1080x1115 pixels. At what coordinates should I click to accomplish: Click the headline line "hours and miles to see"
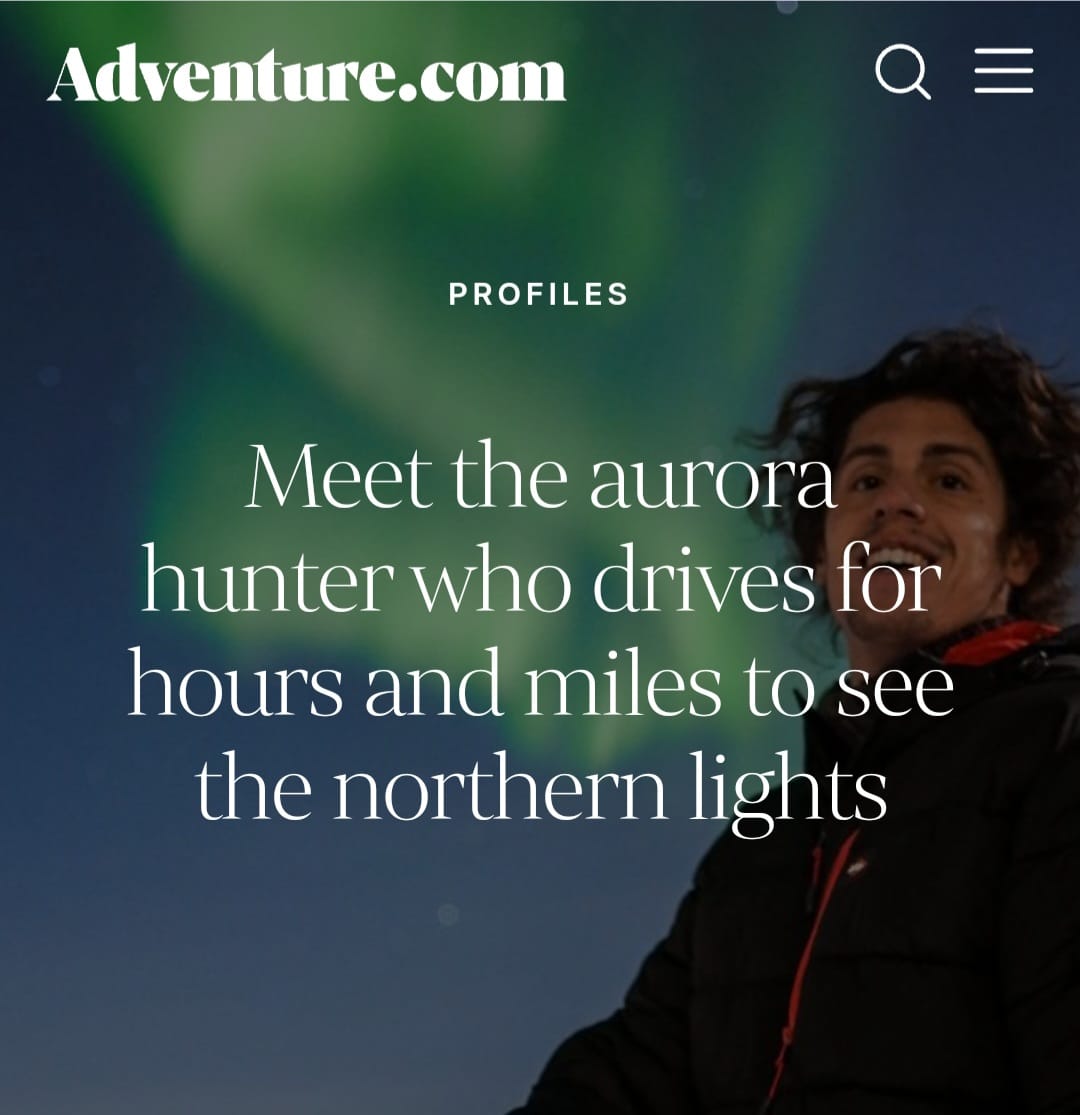pyautogui.click(x=540, y=683)
